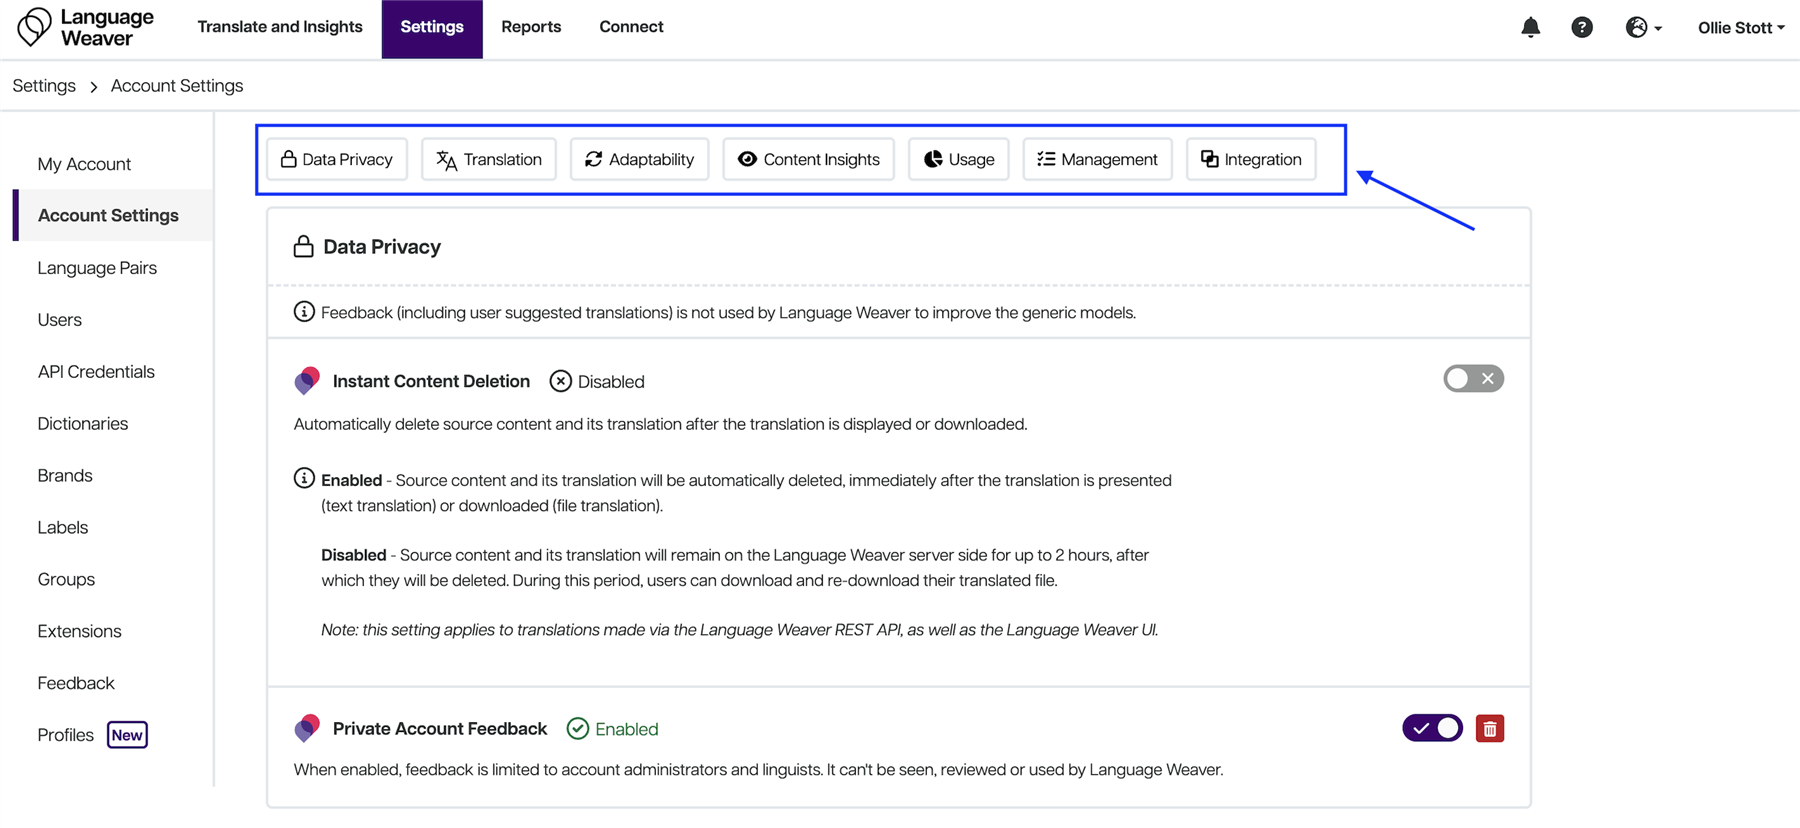
Task: Disable the Private Account Feedback toggle
Action: (1432, 729)
